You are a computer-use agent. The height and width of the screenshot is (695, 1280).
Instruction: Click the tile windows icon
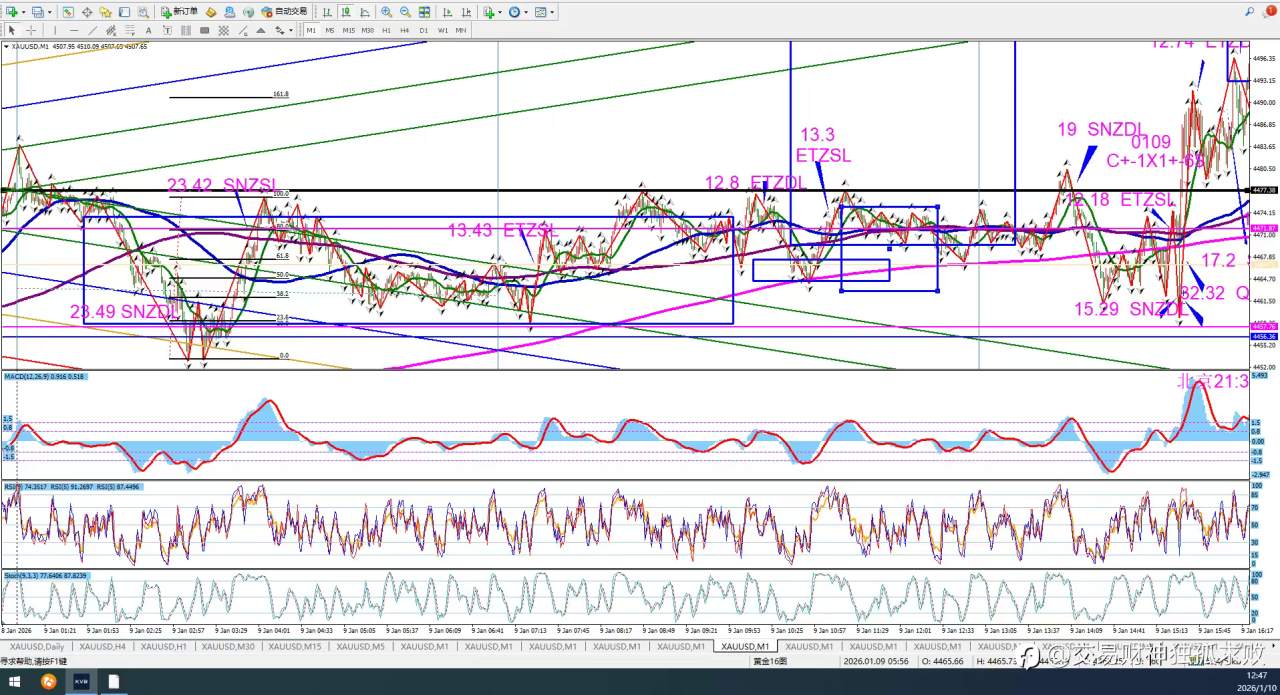pos(424,12)
